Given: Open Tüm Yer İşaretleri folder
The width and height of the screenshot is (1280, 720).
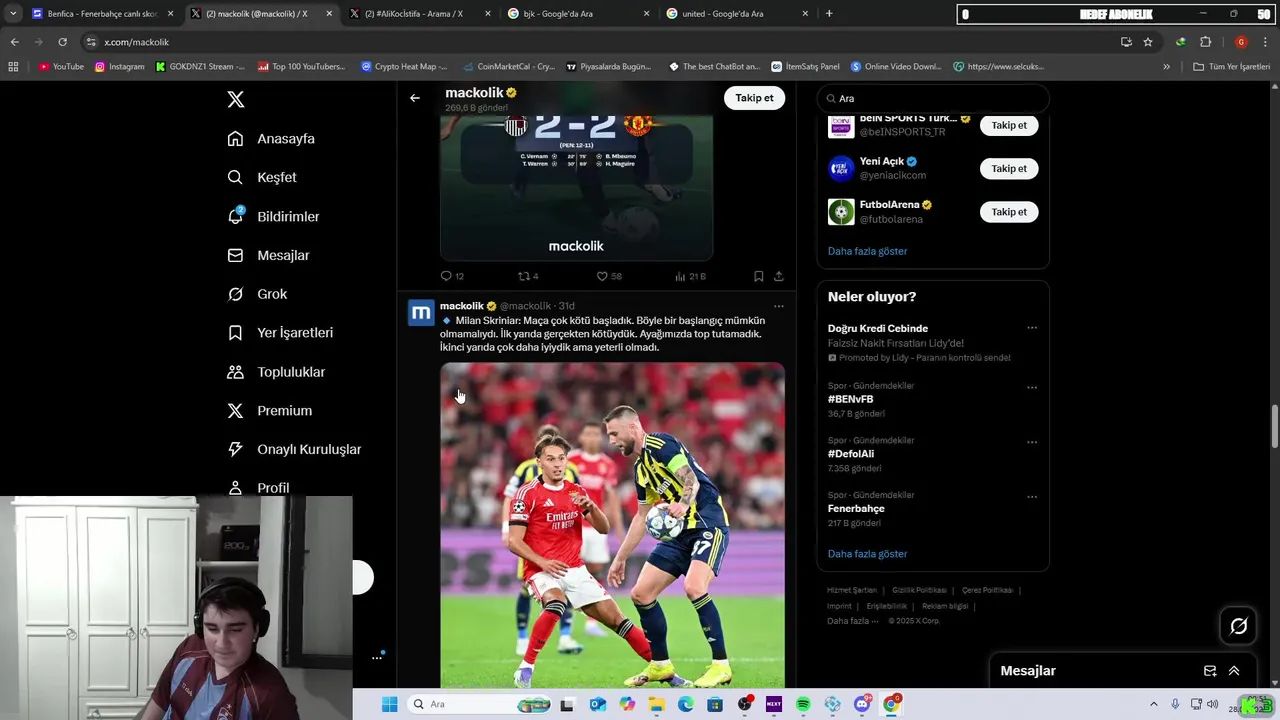Looking at the screenshot, I should coord(1231,67).
